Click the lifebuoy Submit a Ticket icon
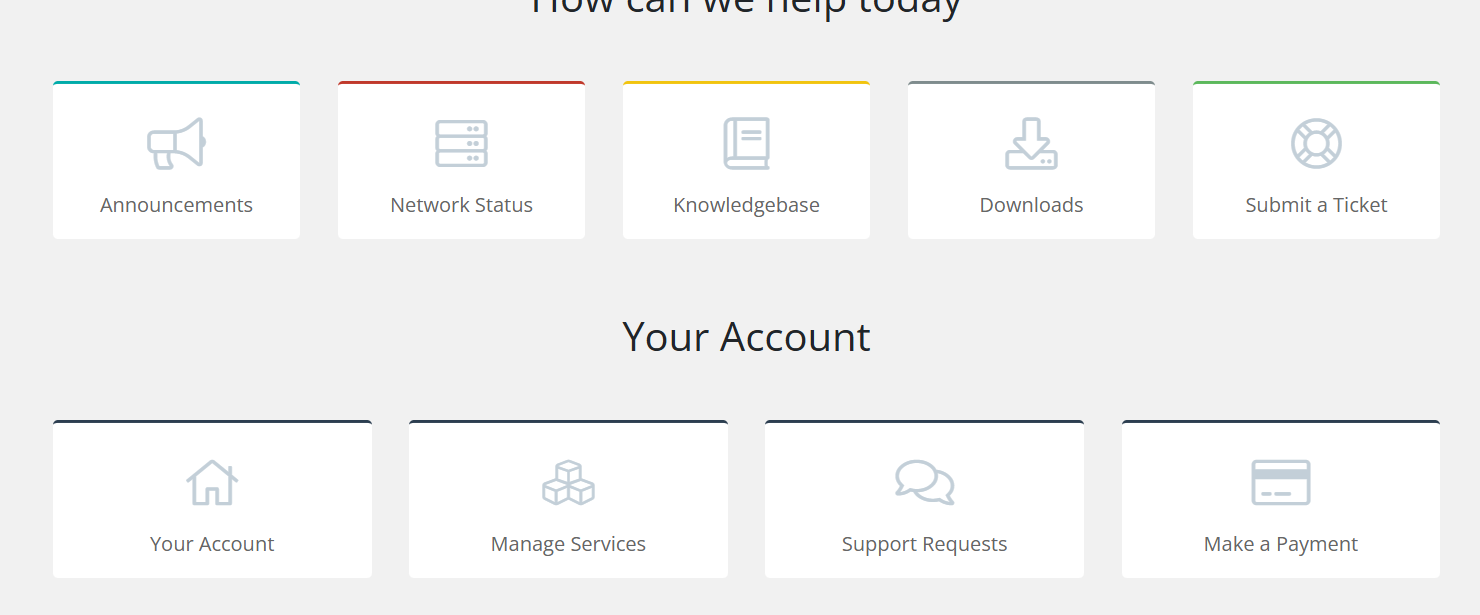 click(1316, 143)
